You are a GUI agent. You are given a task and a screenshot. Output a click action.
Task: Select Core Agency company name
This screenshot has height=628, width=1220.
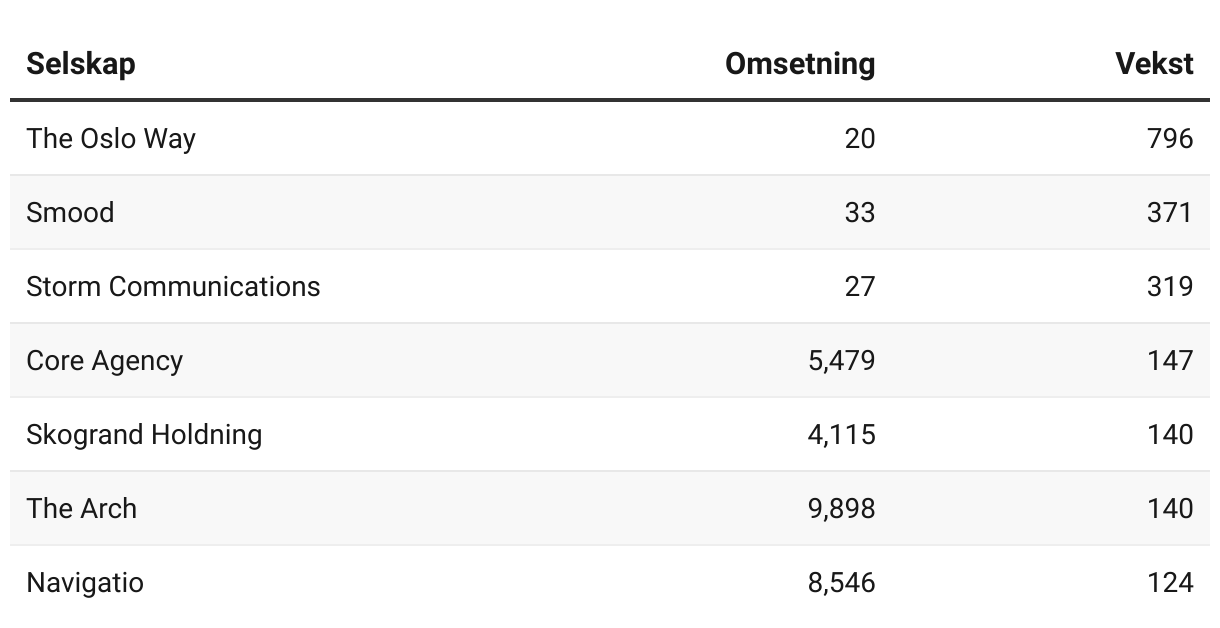coord(105,360)
